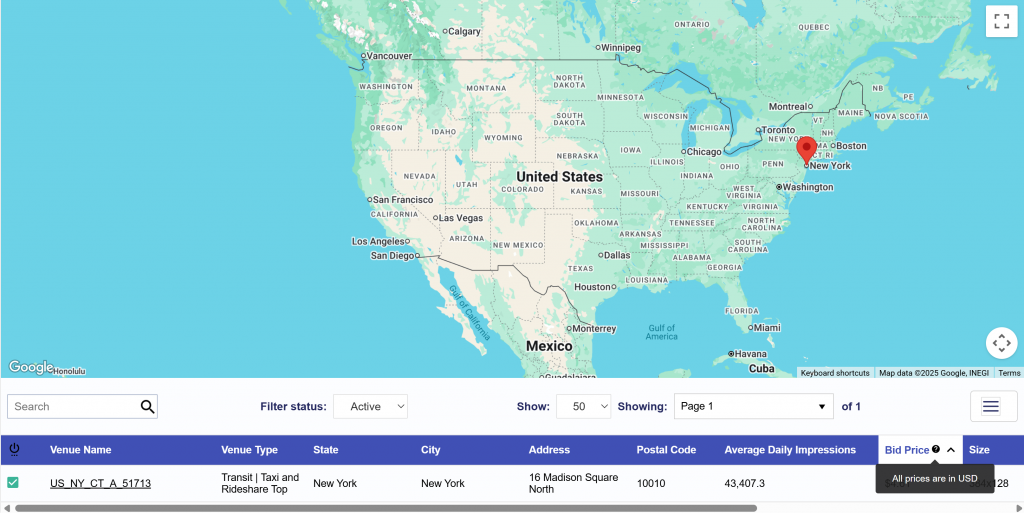Sort by Venue Type column
This screenshot has width=1024, height=513.
coord(249,450)
